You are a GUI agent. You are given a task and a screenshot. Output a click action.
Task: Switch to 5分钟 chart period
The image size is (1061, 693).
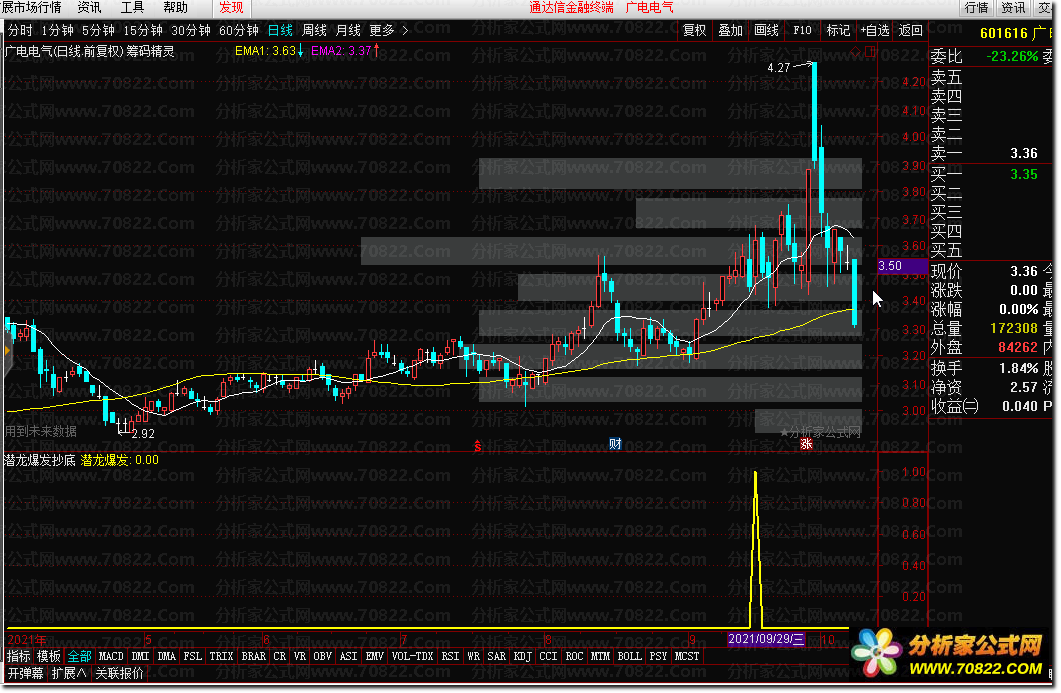tap(99, 30)
